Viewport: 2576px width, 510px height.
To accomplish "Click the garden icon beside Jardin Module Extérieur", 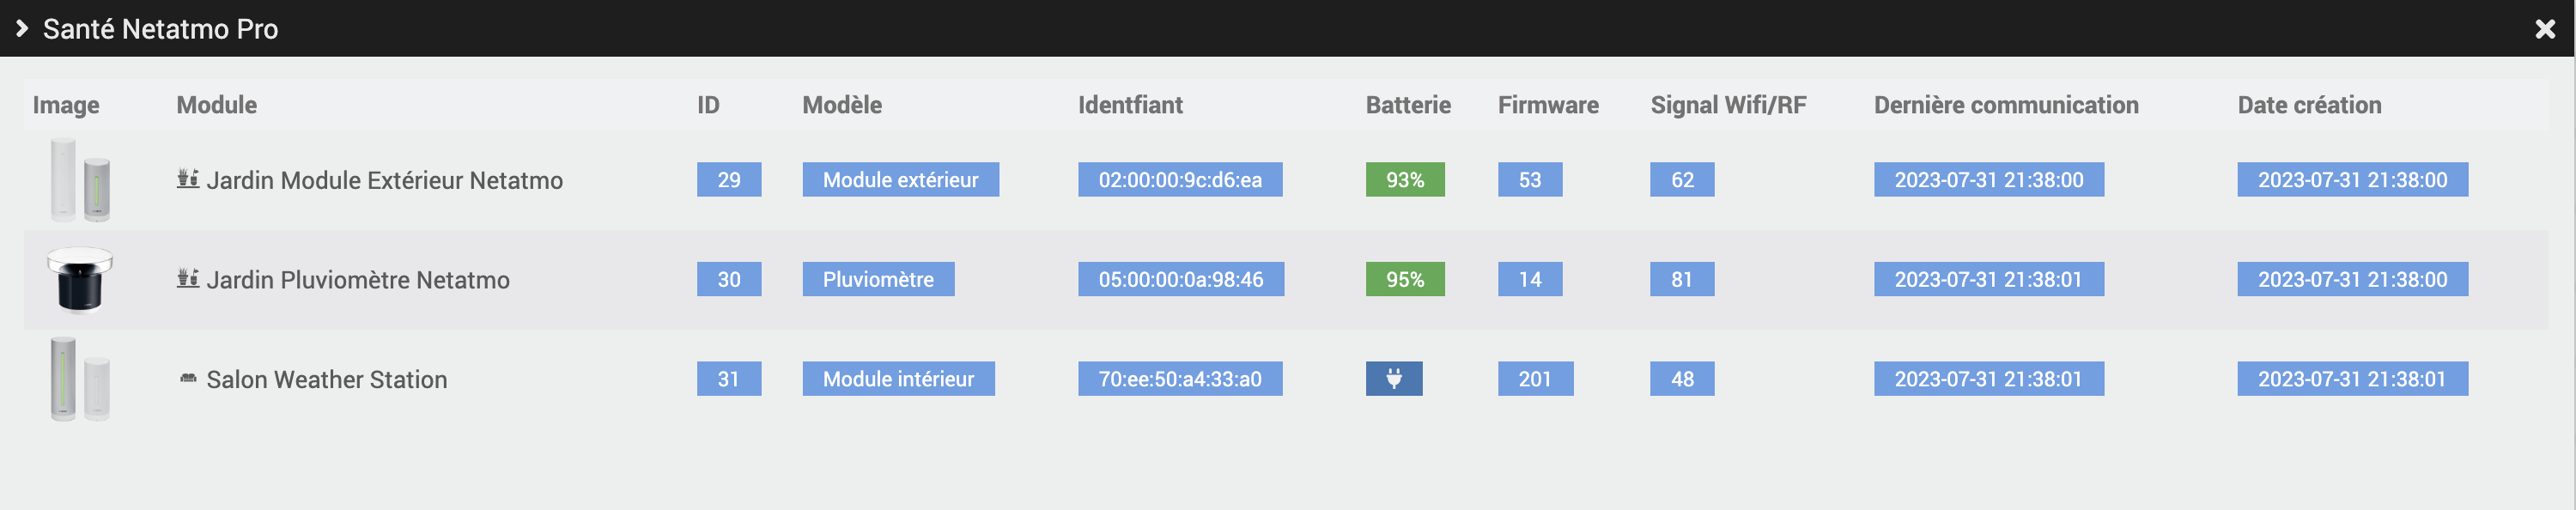I will [188, 179].
